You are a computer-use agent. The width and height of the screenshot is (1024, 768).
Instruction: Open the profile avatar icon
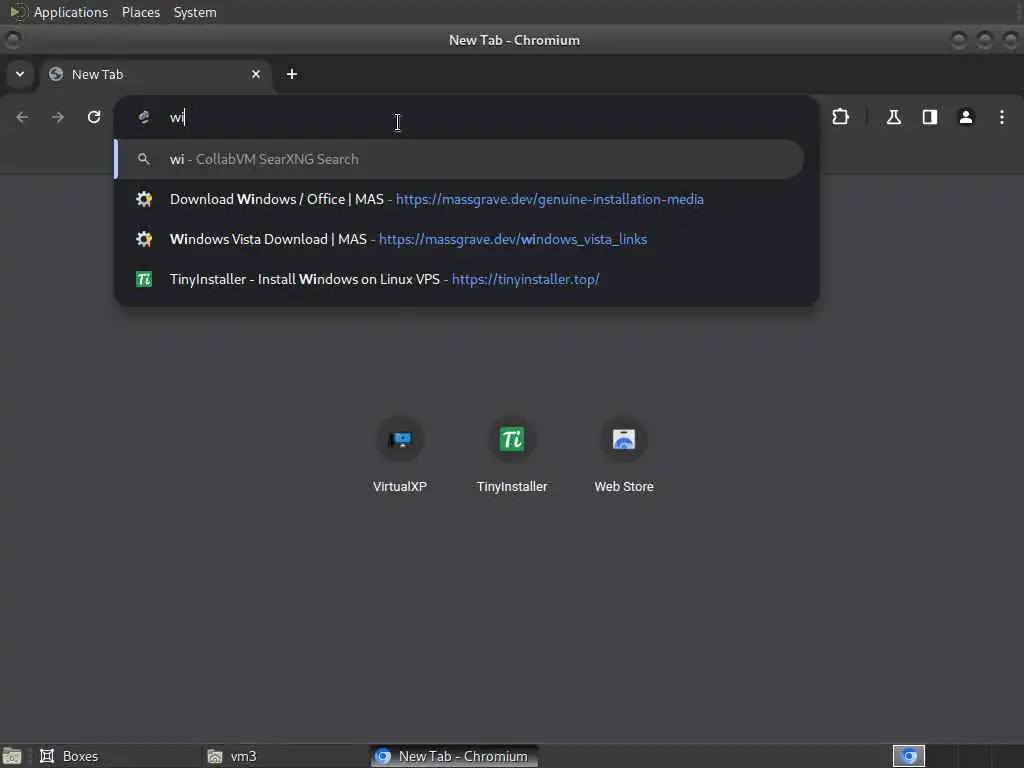(965, 117)
